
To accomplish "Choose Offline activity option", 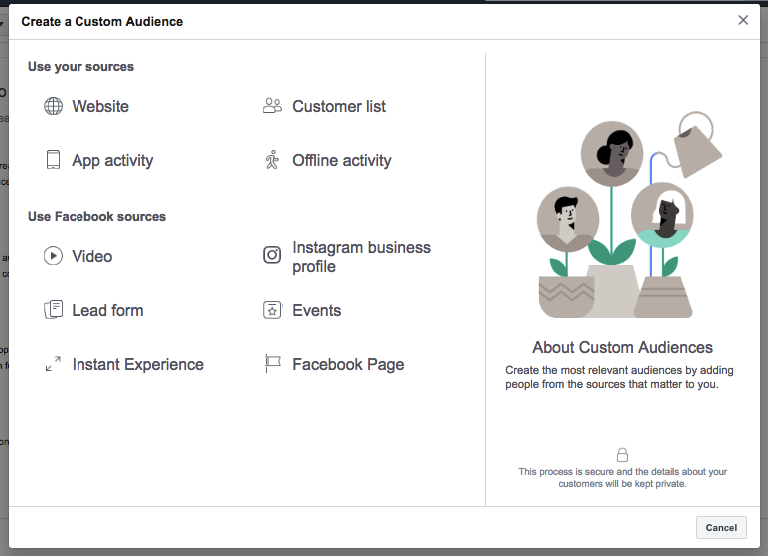I will click(x=342, y=160).
